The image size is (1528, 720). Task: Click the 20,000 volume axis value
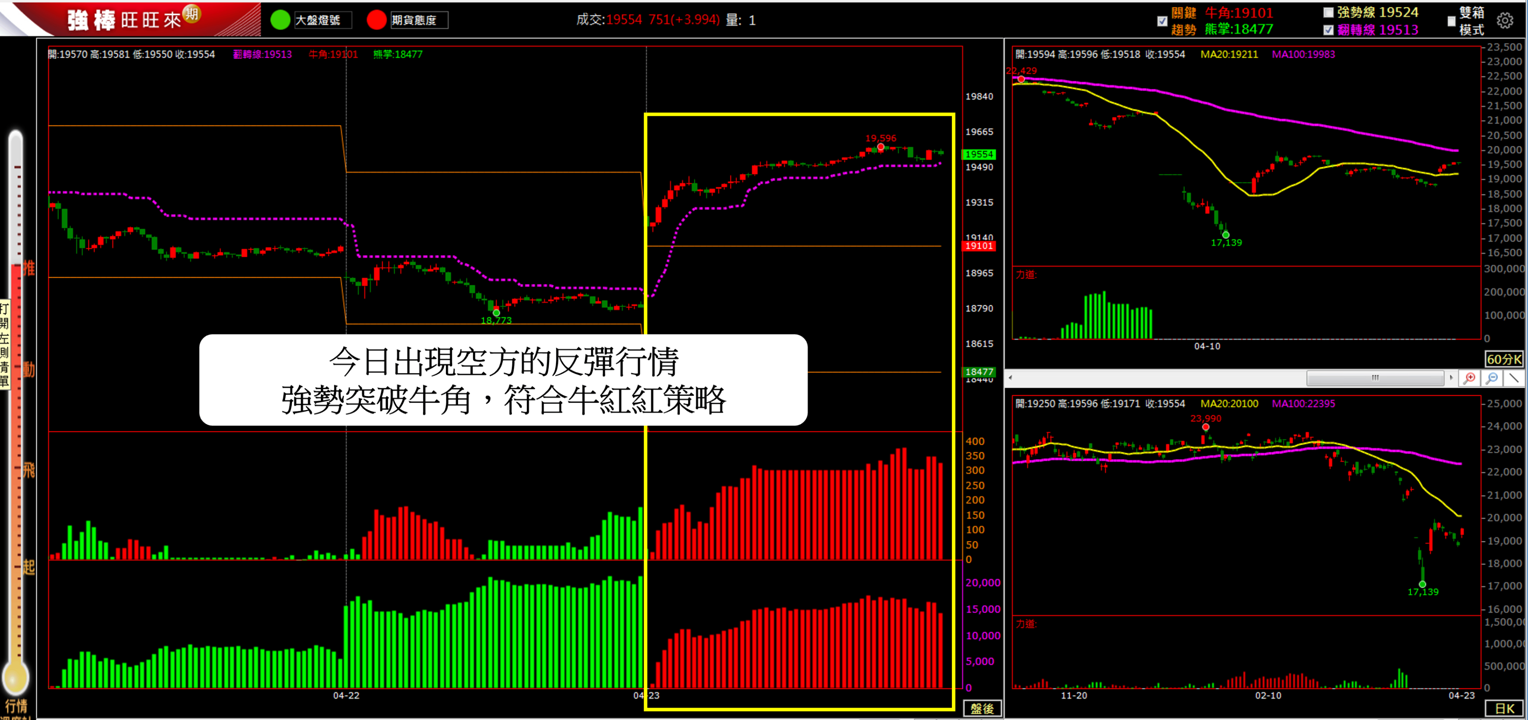pyautogui.click(x=983, y=583)
